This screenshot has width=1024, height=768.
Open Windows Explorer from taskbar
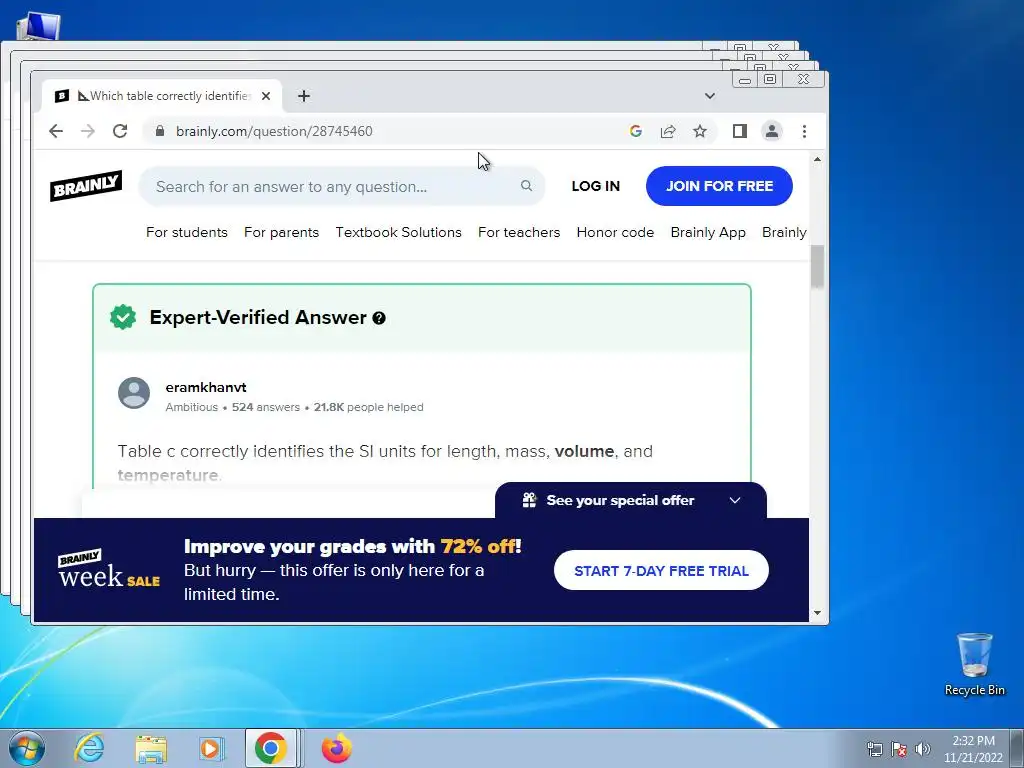pos(151,748)
